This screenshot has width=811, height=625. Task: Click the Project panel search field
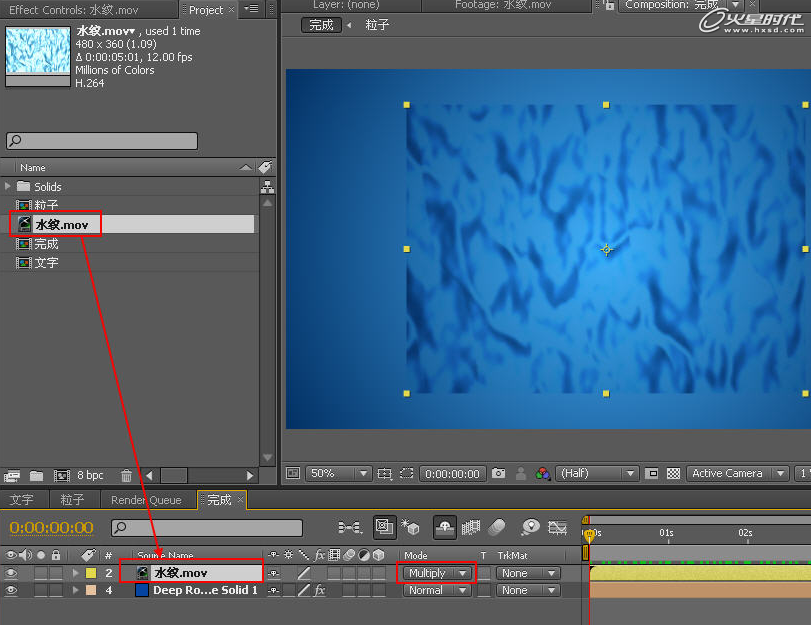(x=102, y=141)
